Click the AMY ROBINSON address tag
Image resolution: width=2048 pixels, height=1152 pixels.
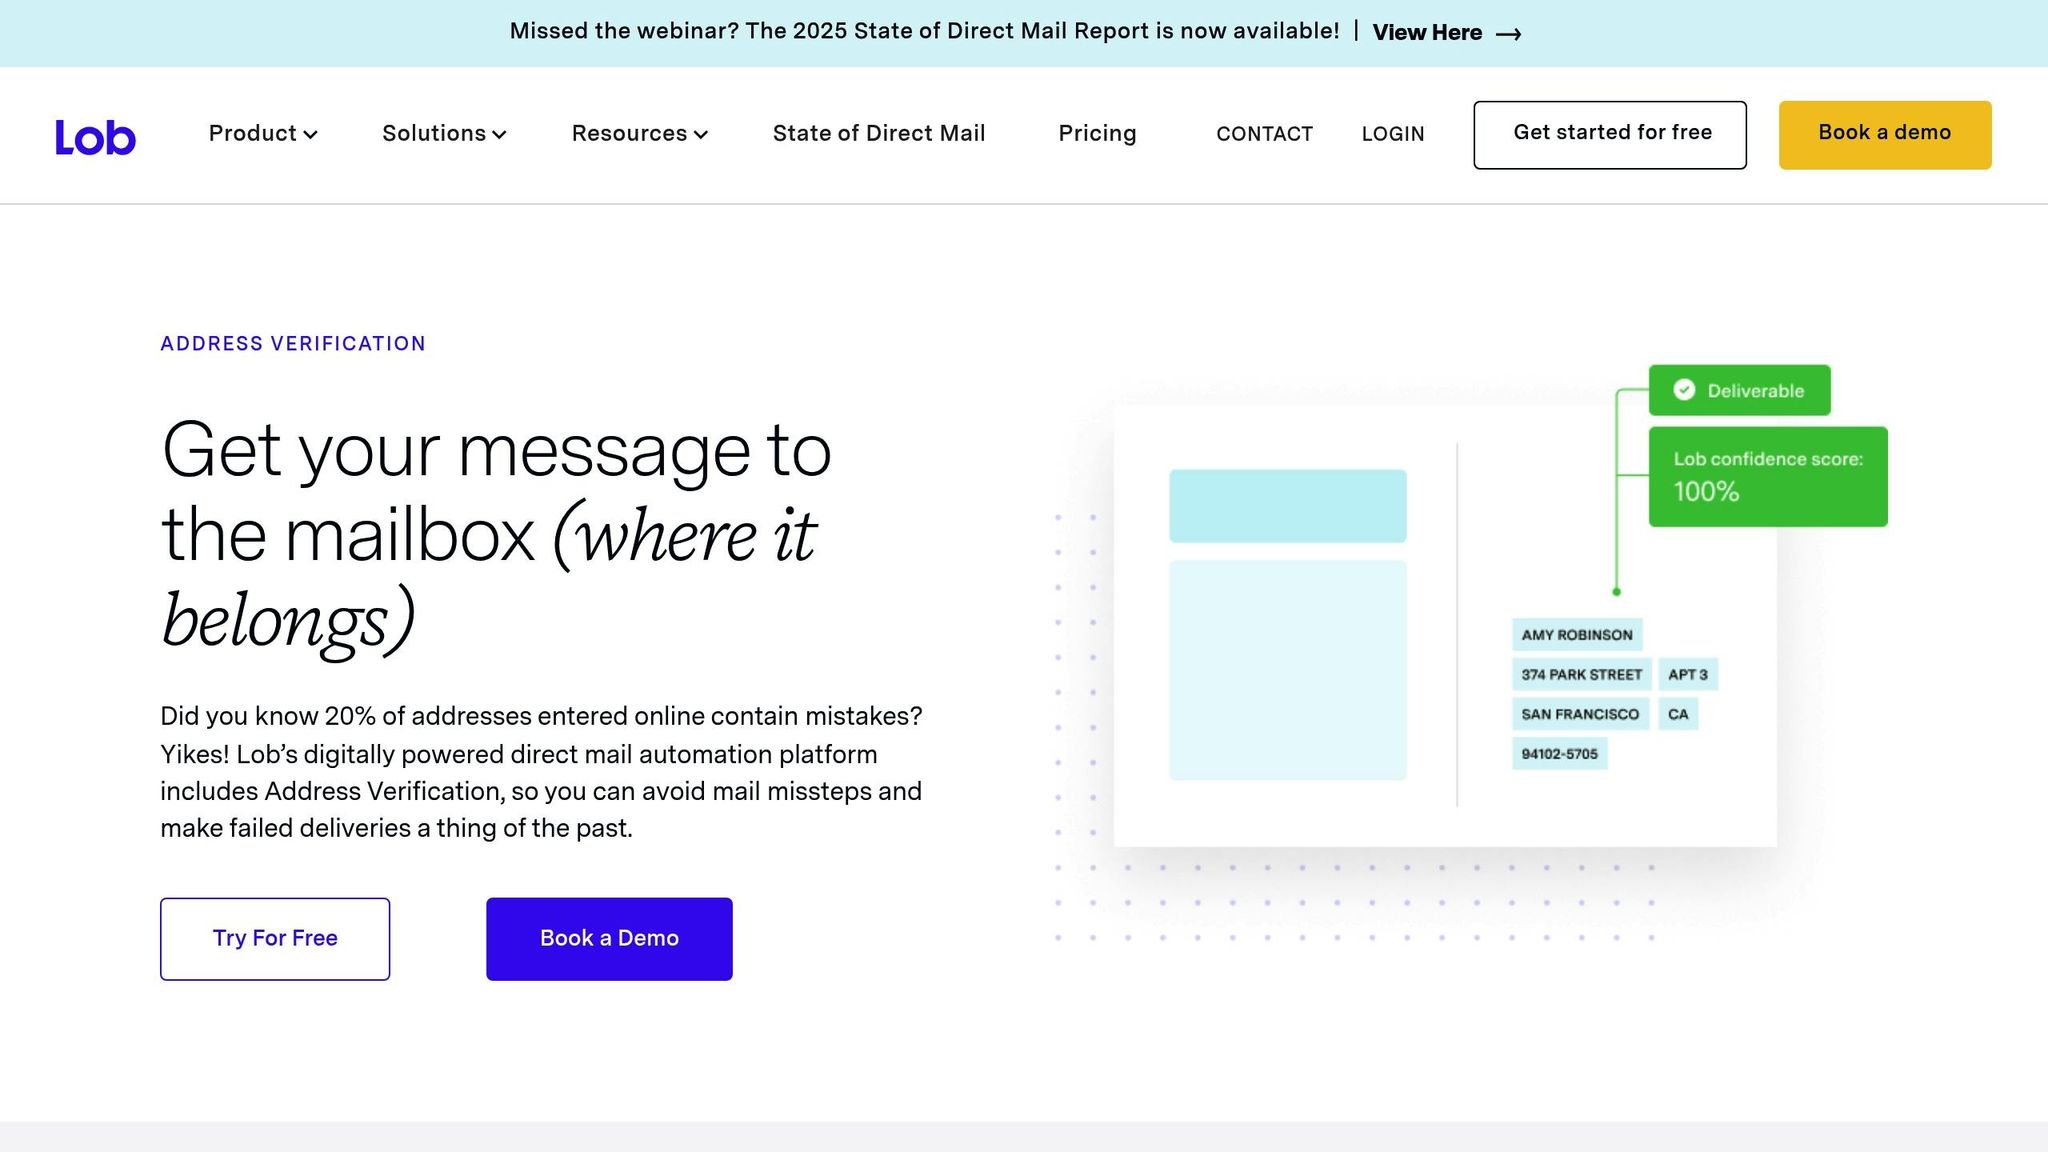point(1576,634)
